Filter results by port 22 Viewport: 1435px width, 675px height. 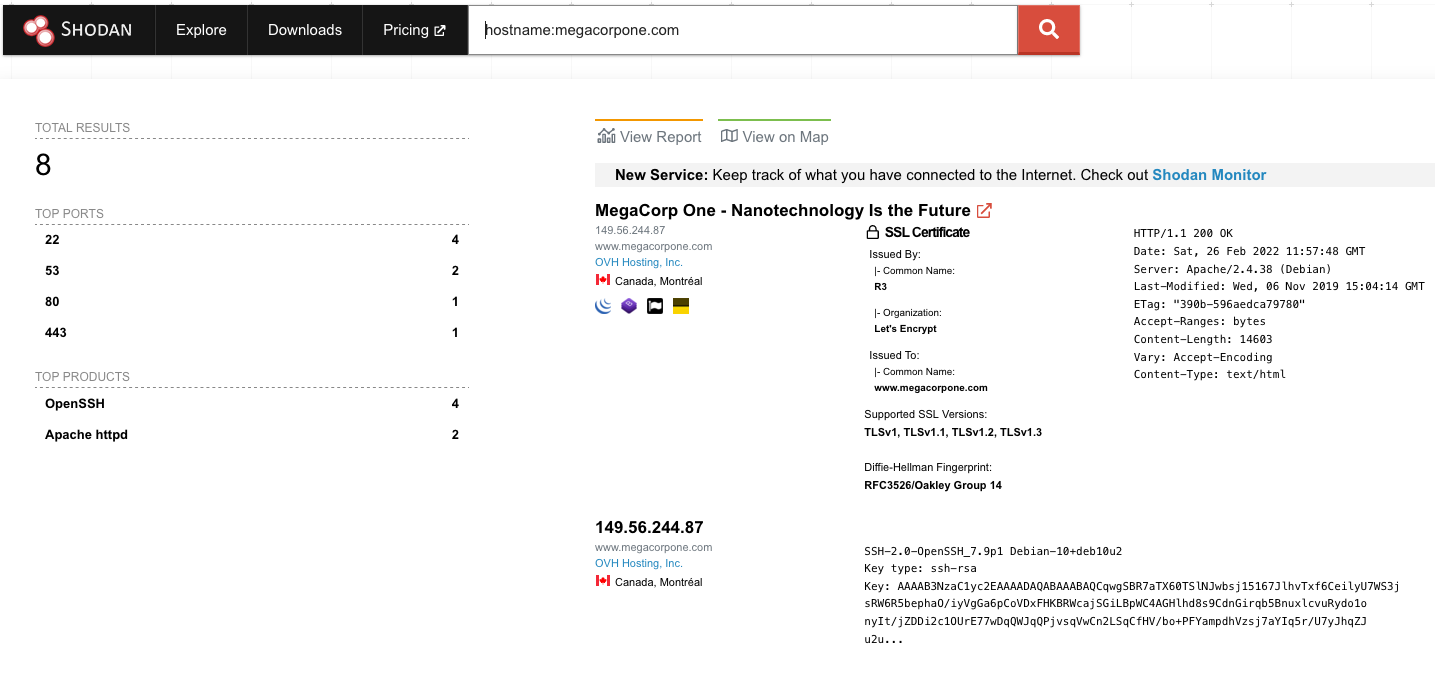[52, 240]
